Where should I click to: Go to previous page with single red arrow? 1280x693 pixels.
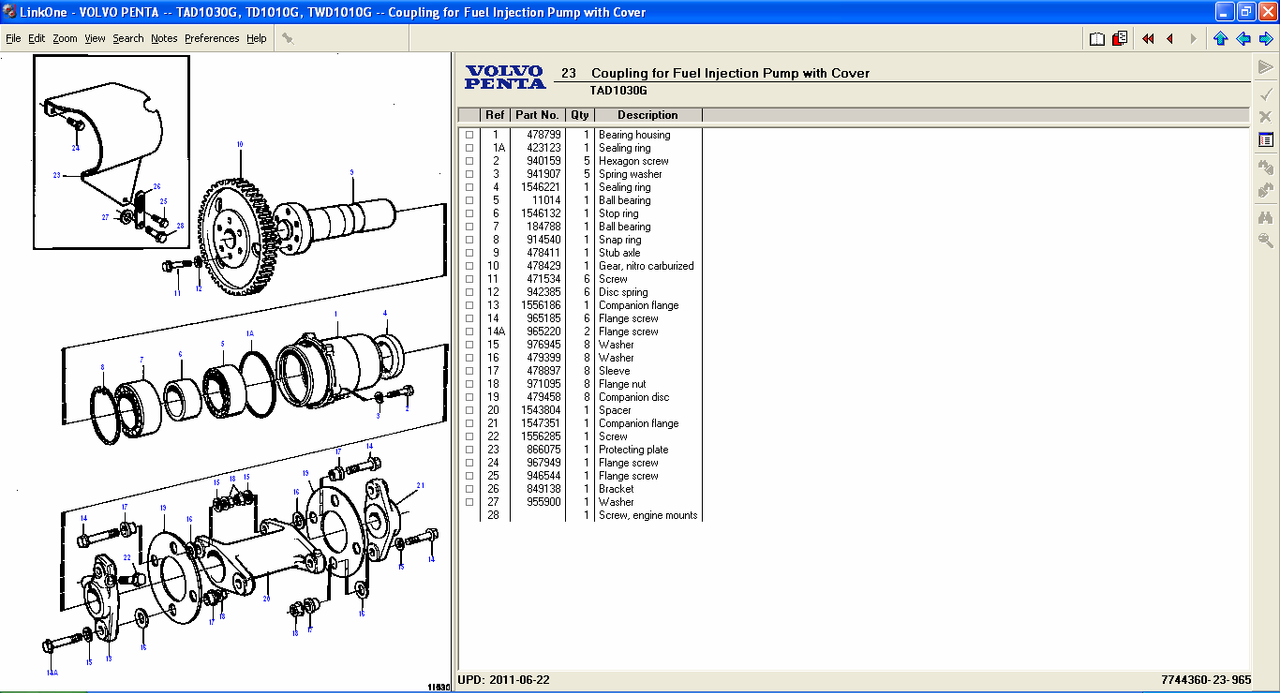[1169, 38]
